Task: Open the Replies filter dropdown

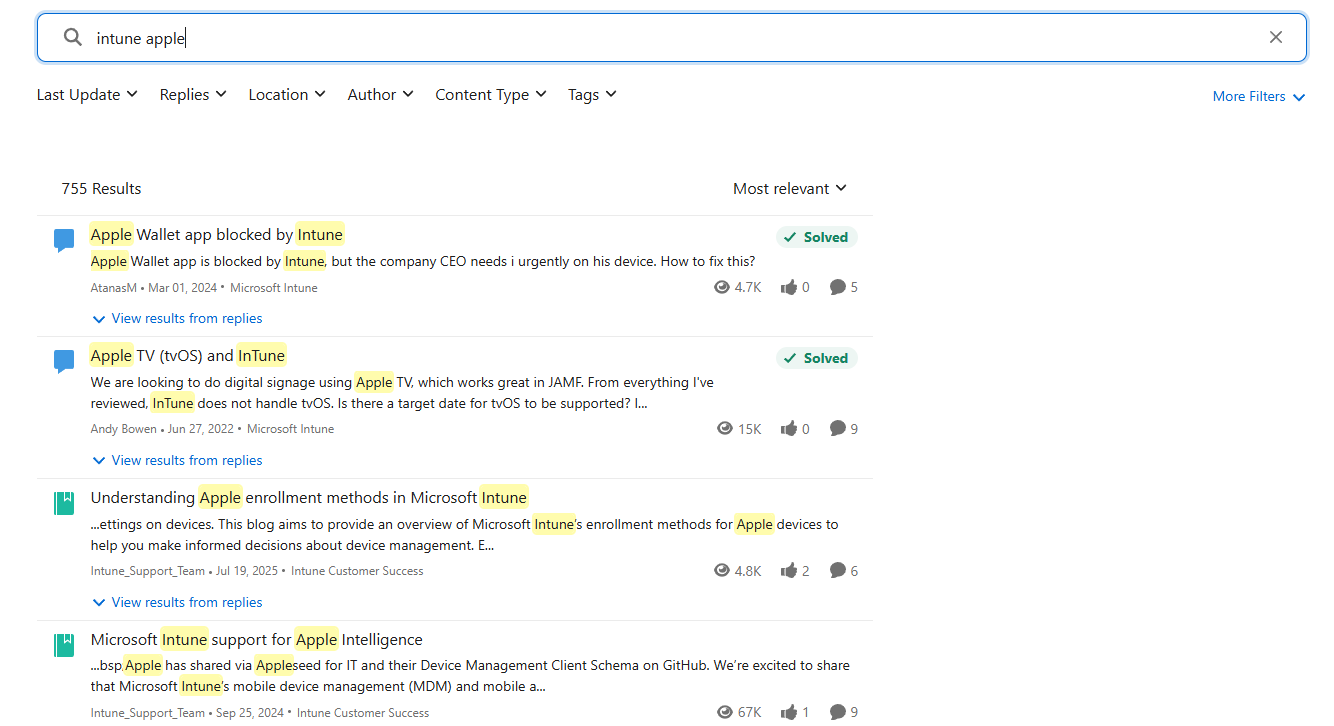Action: point(193,95)
